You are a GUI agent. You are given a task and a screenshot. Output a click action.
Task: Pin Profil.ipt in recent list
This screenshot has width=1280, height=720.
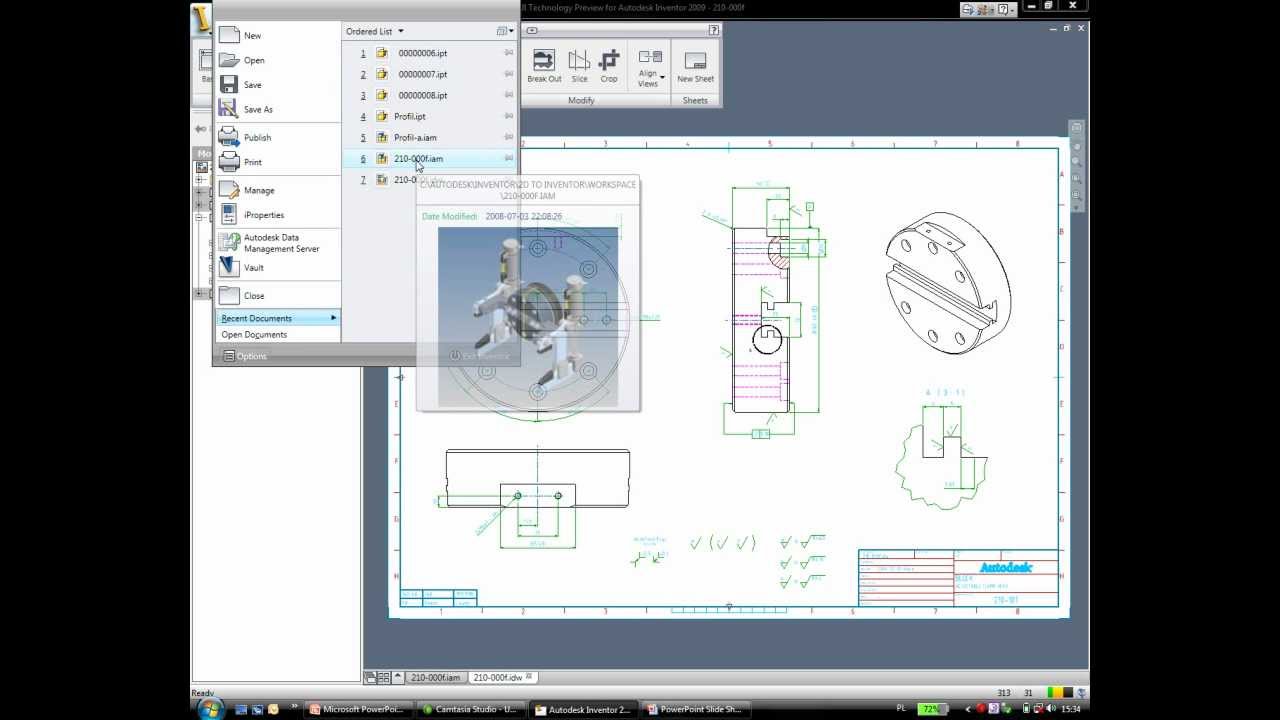tap(508, 116)
